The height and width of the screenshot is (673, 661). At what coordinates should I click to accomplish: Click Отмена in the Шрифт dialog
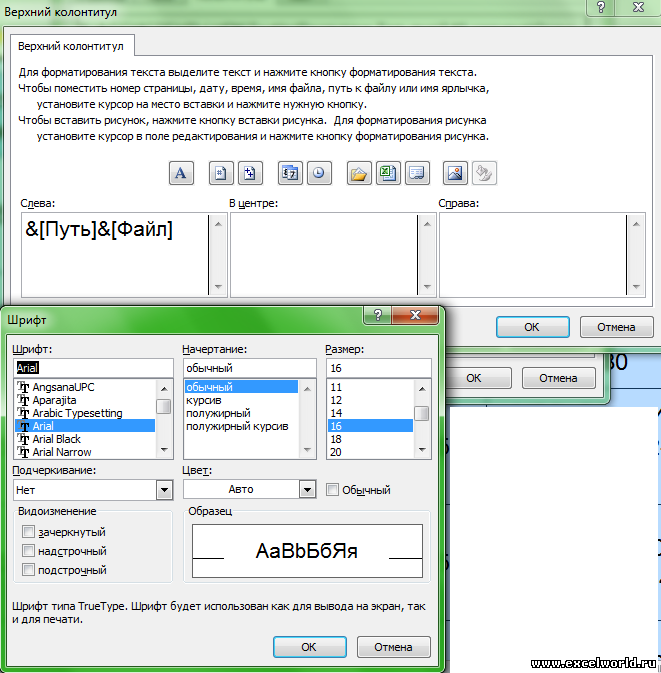[x=393, y=647]
